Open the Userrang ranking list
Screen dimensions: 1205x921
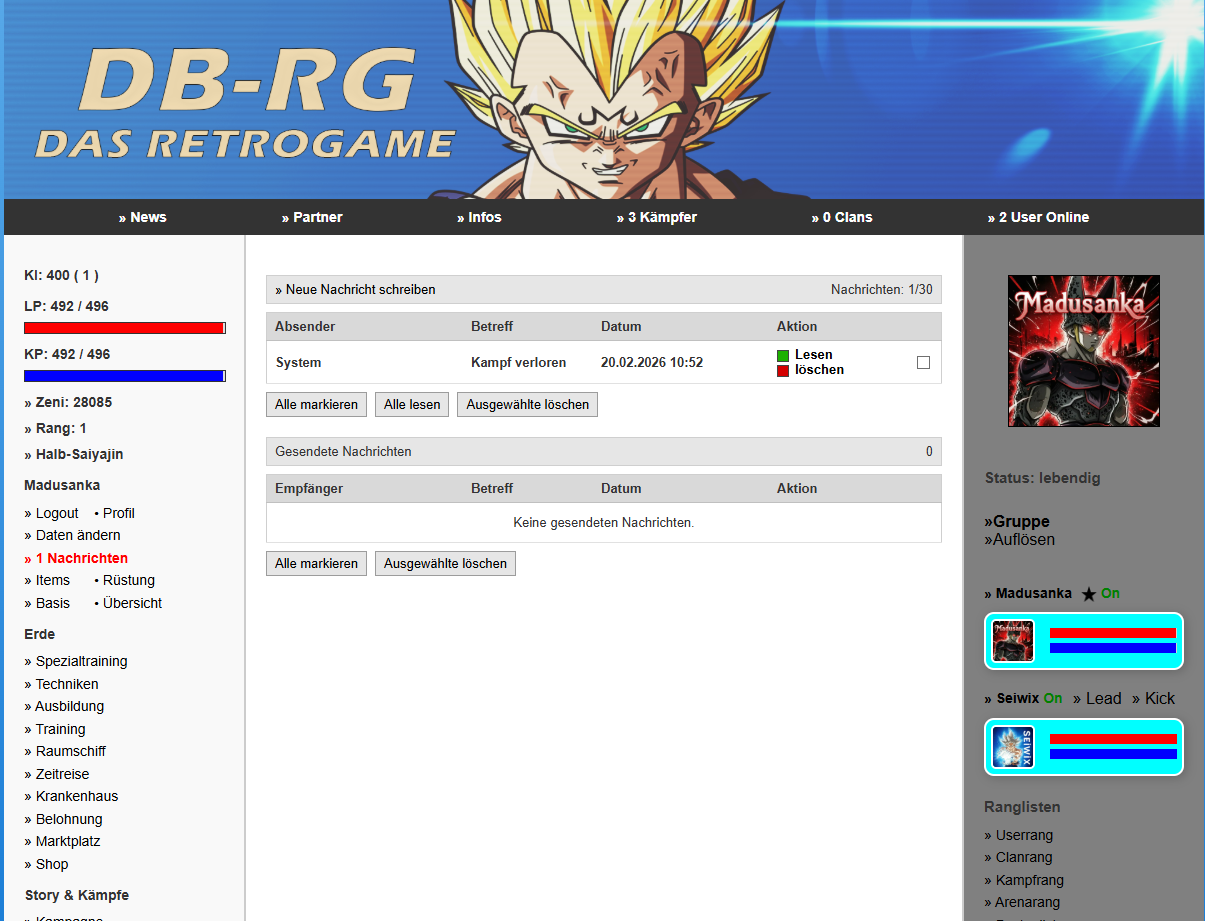(x=1018, y=835)
